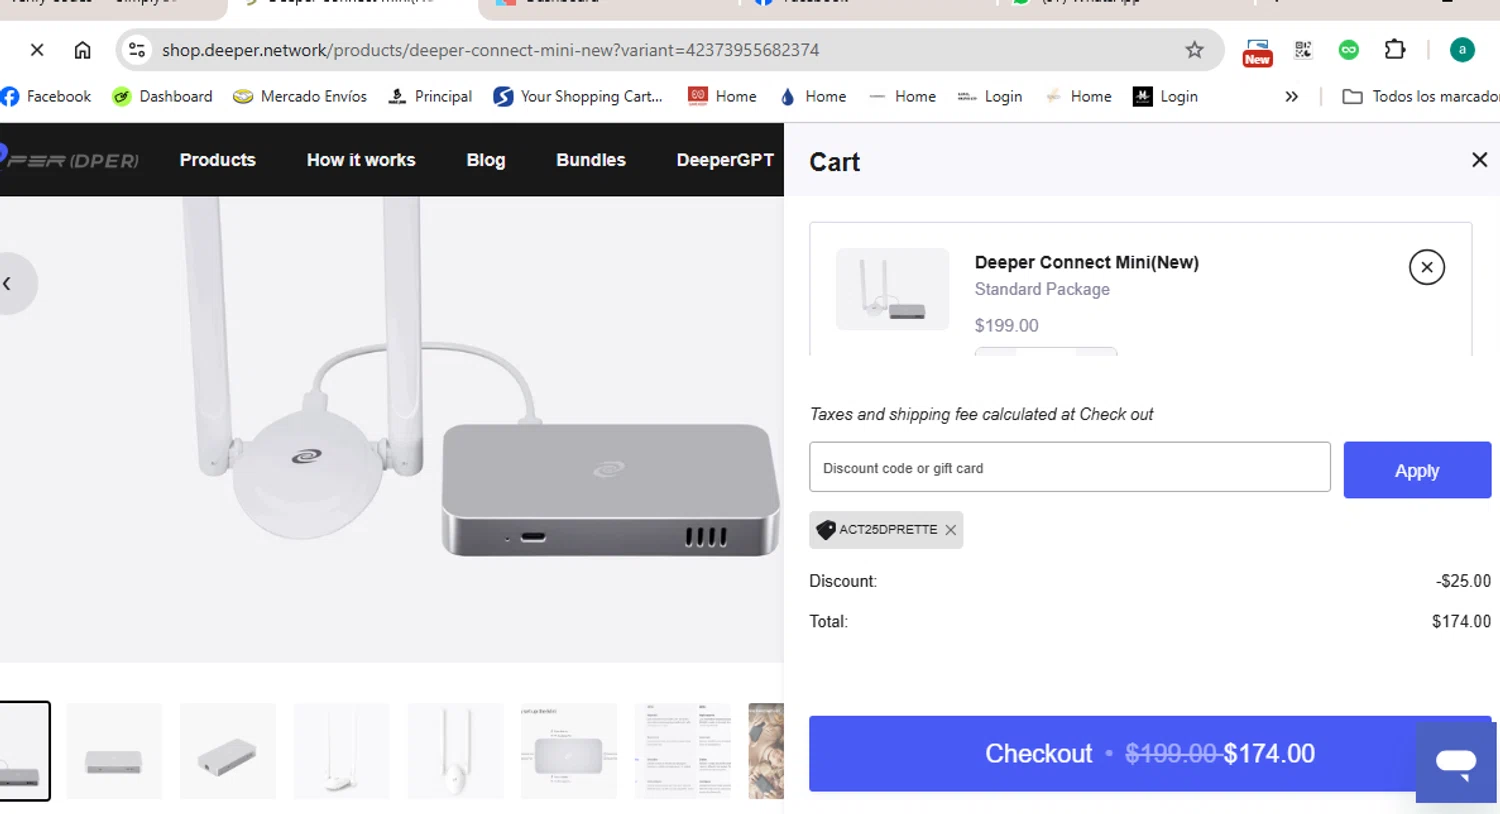Viewport: 1500px width, 814px height.
Task: Open the Dashboard bookmark
Action: pyautogui.click(x=162, y=96)
